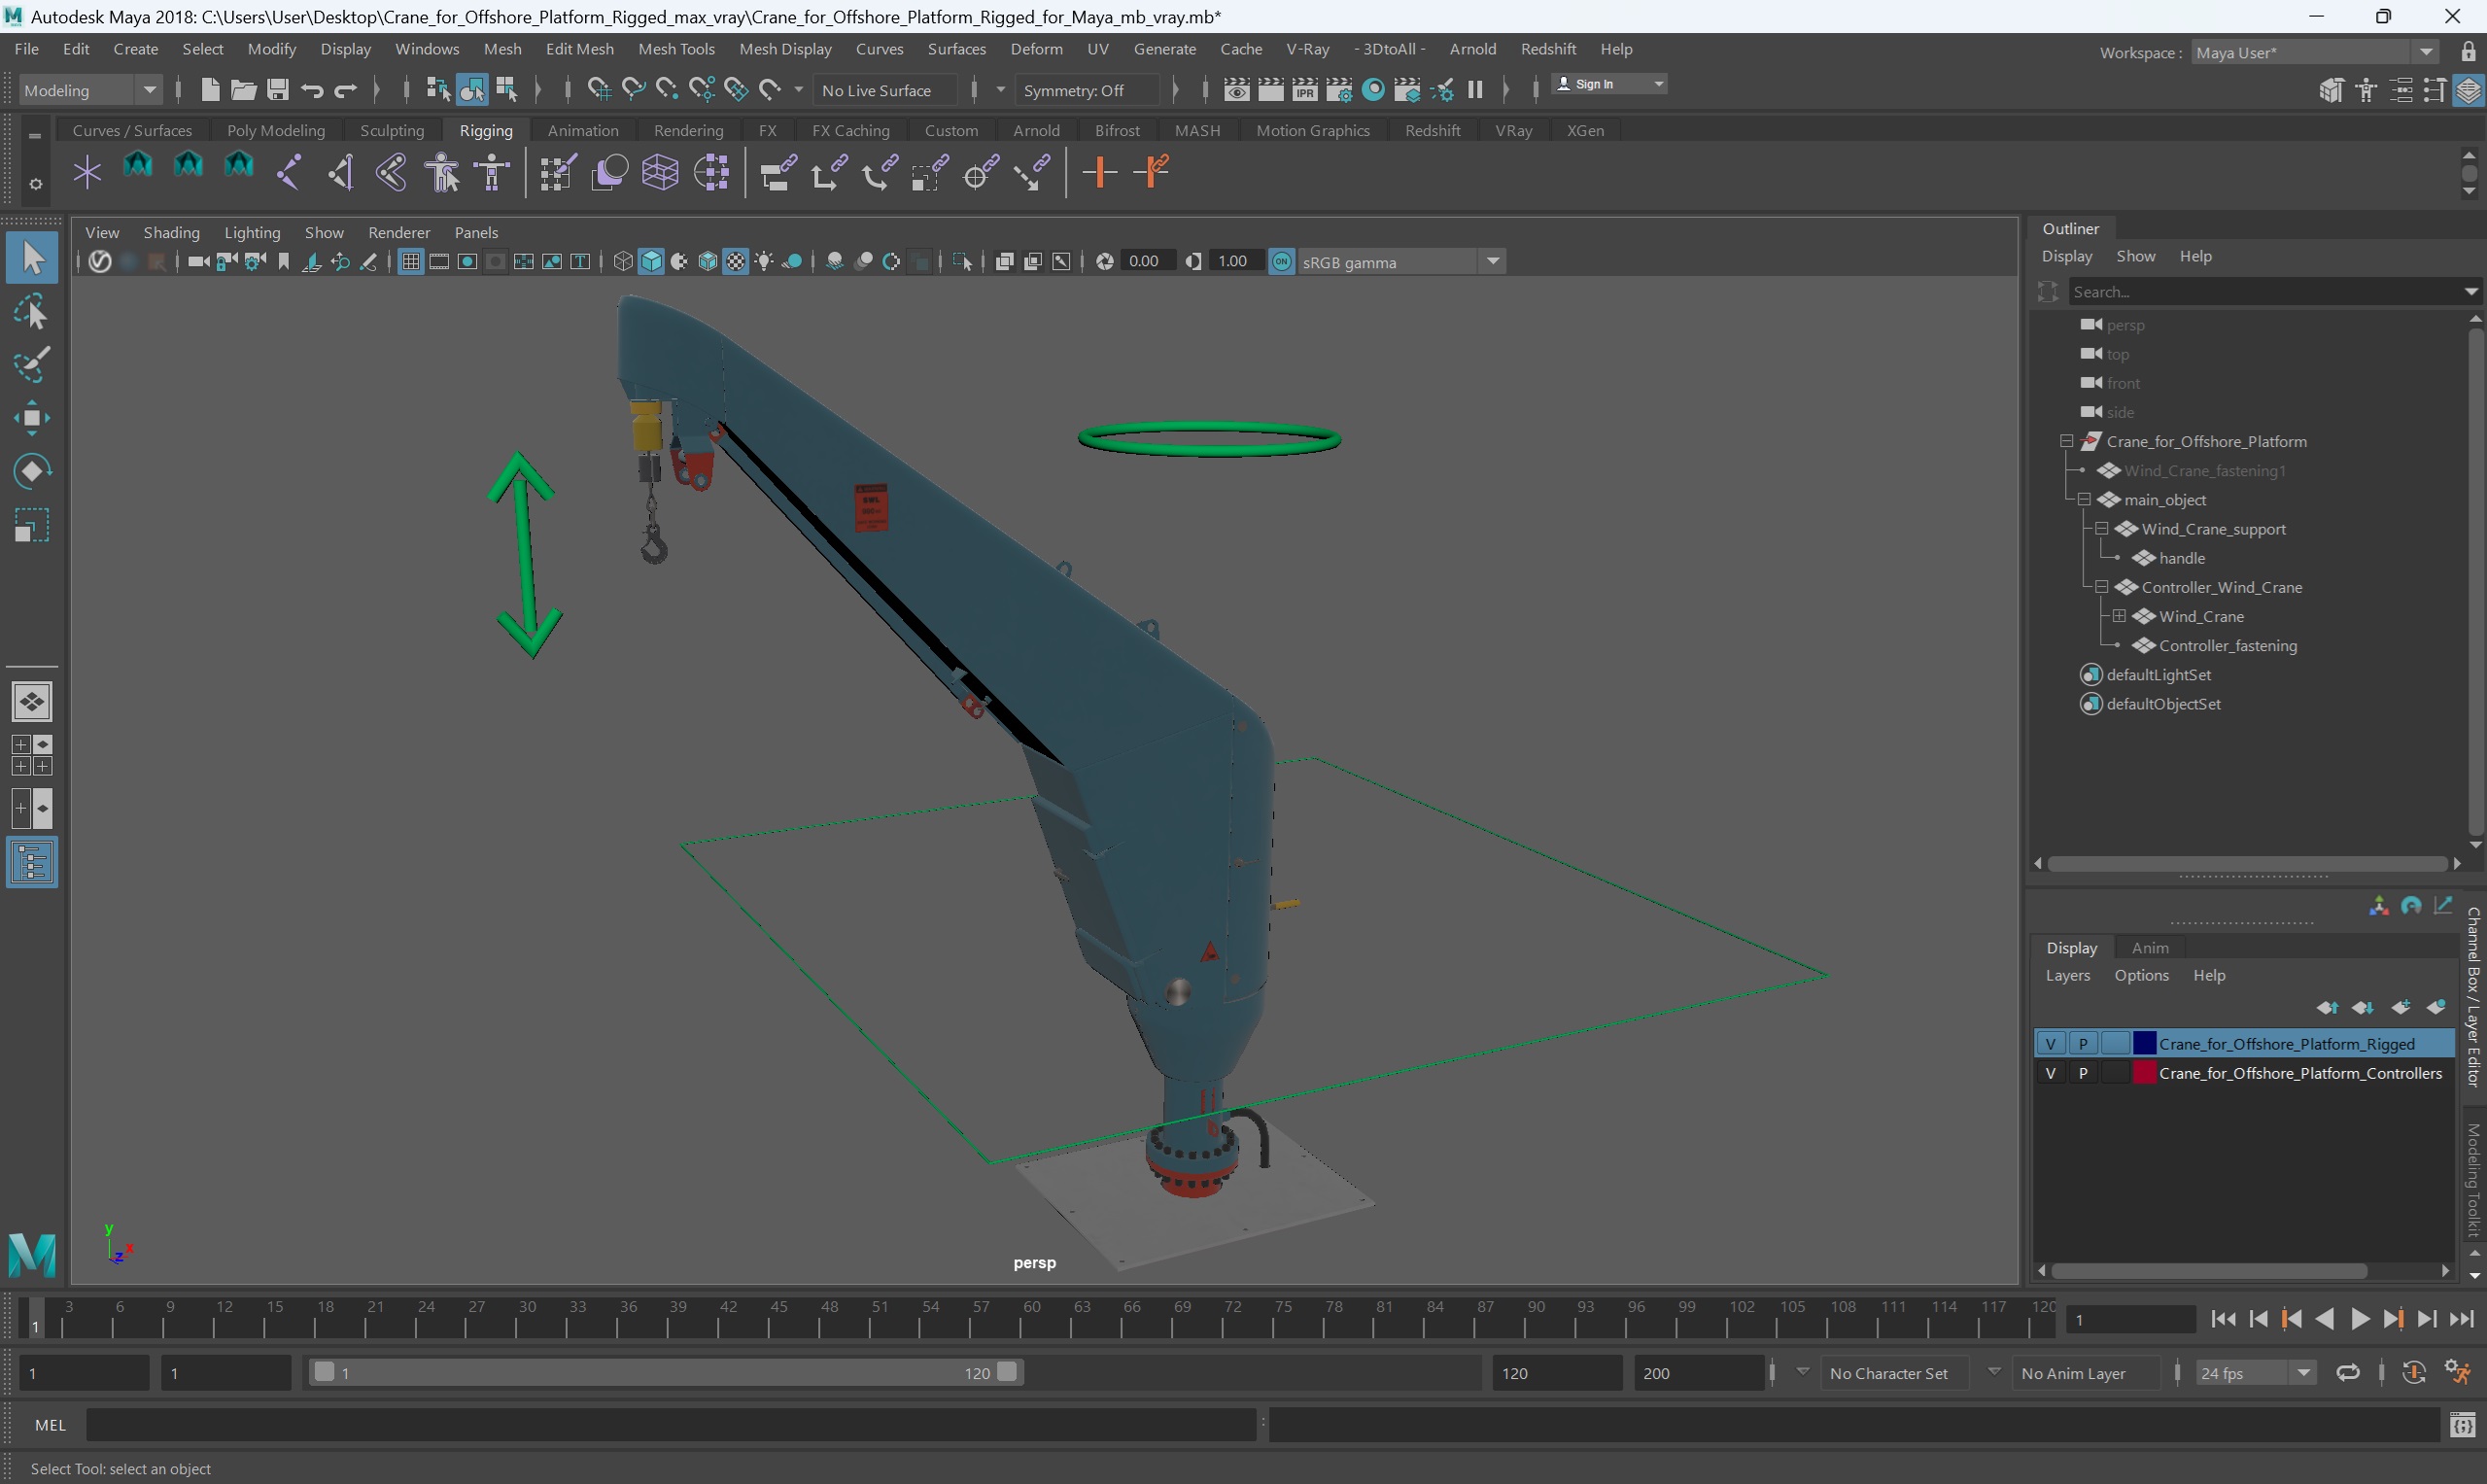Open the Sign In dropdown
2487x1484 pixels.
[1608, 84]
